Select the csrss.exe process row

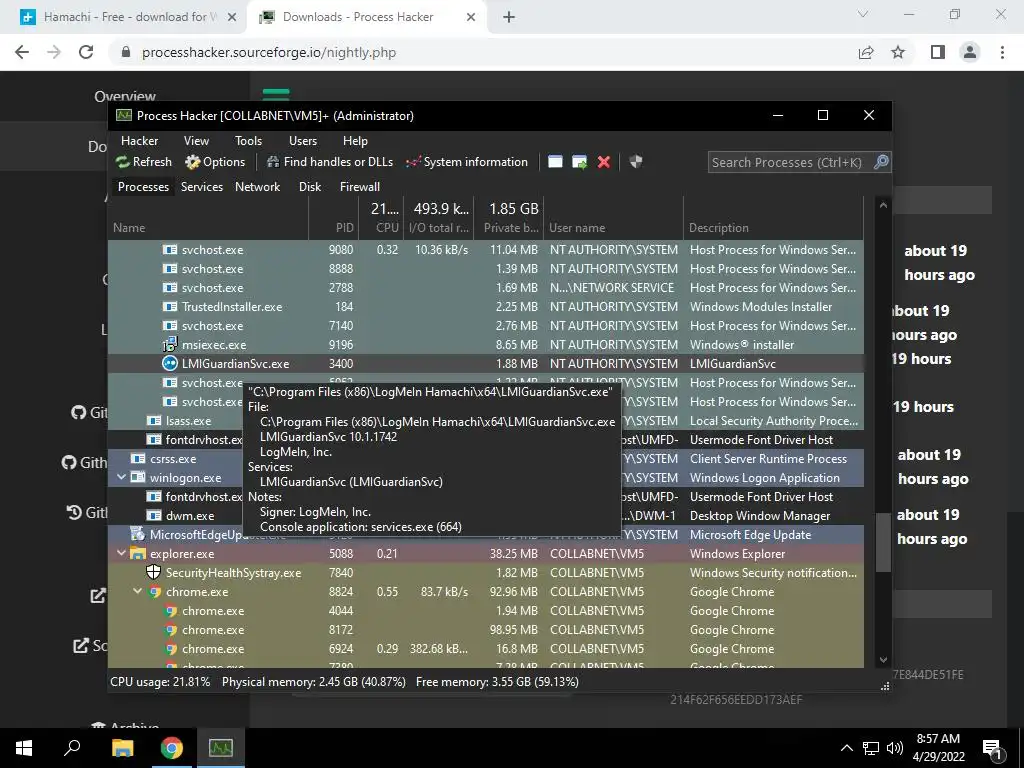485,458
